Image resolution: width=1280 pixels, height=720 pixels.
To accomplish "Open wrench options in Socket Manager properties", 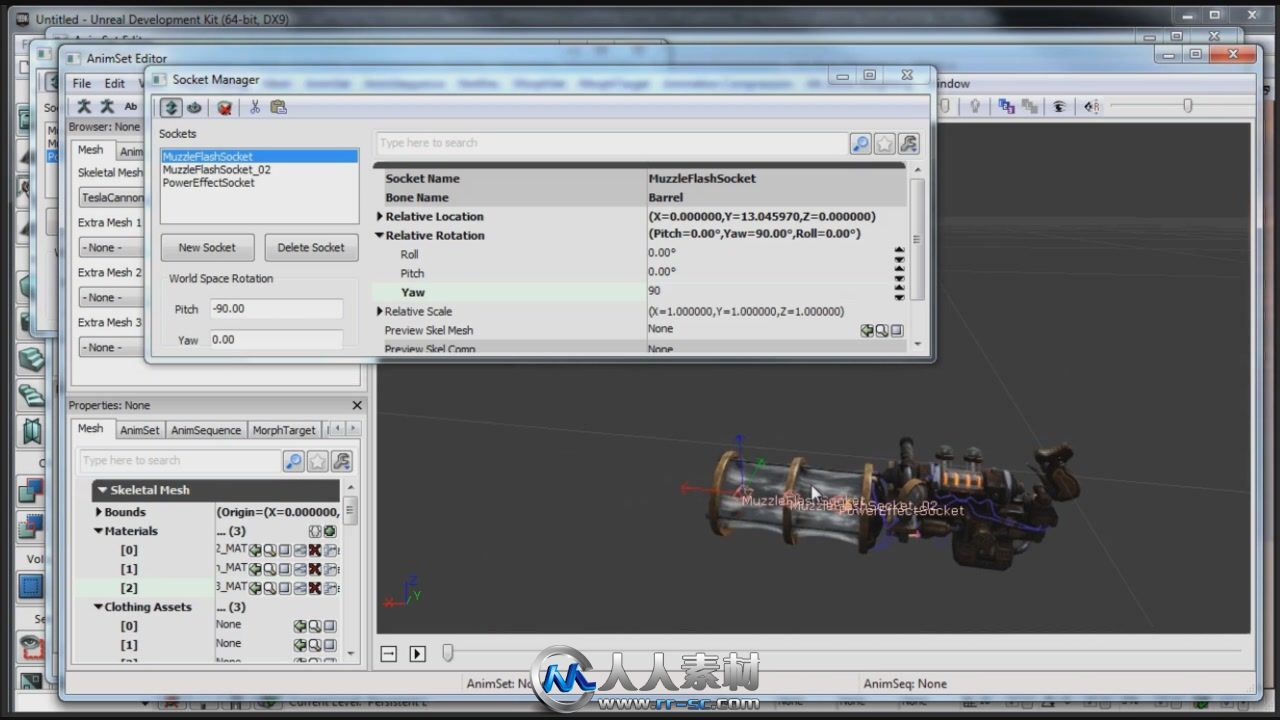I will [x=908, y=144].
